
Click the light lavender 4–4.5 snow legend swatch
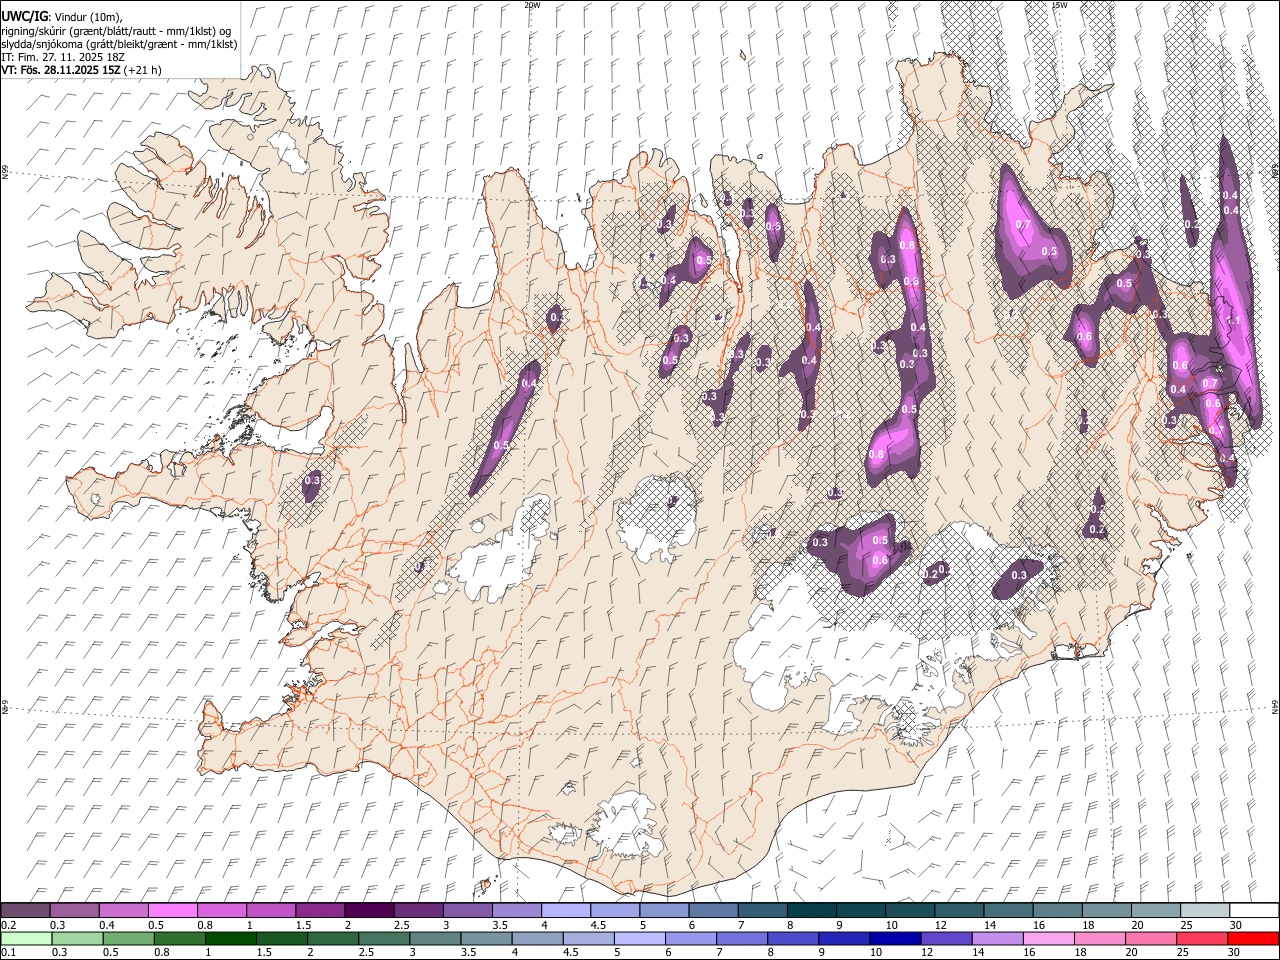pyautogui.click(x=565, y=910)
